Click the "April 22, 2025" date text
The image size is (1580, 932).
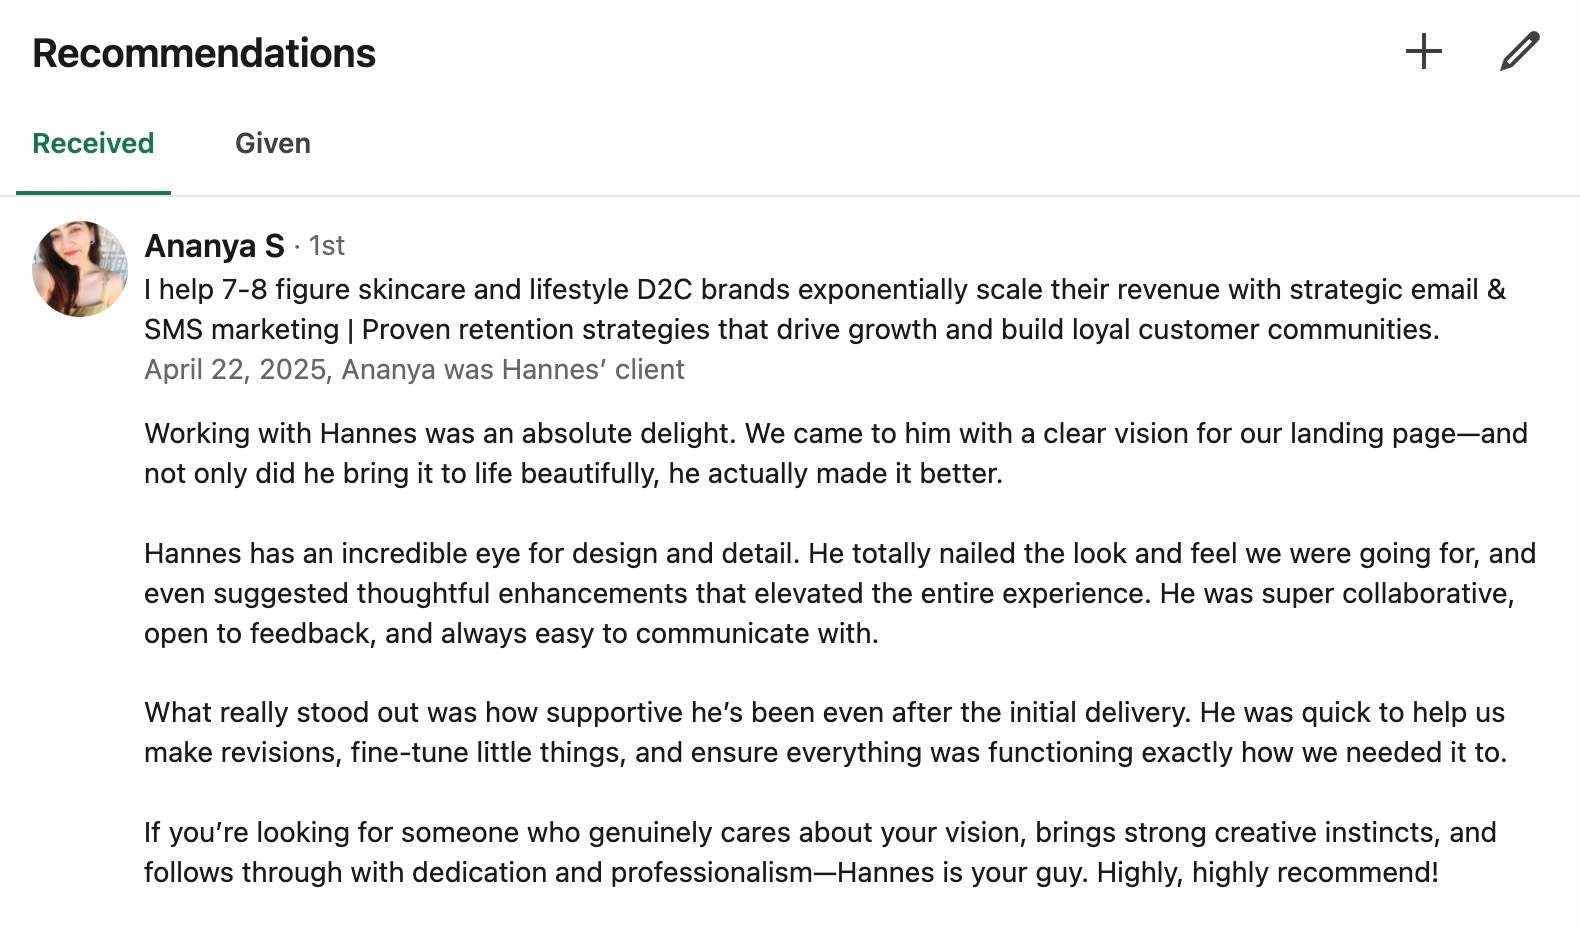point(235,370)
